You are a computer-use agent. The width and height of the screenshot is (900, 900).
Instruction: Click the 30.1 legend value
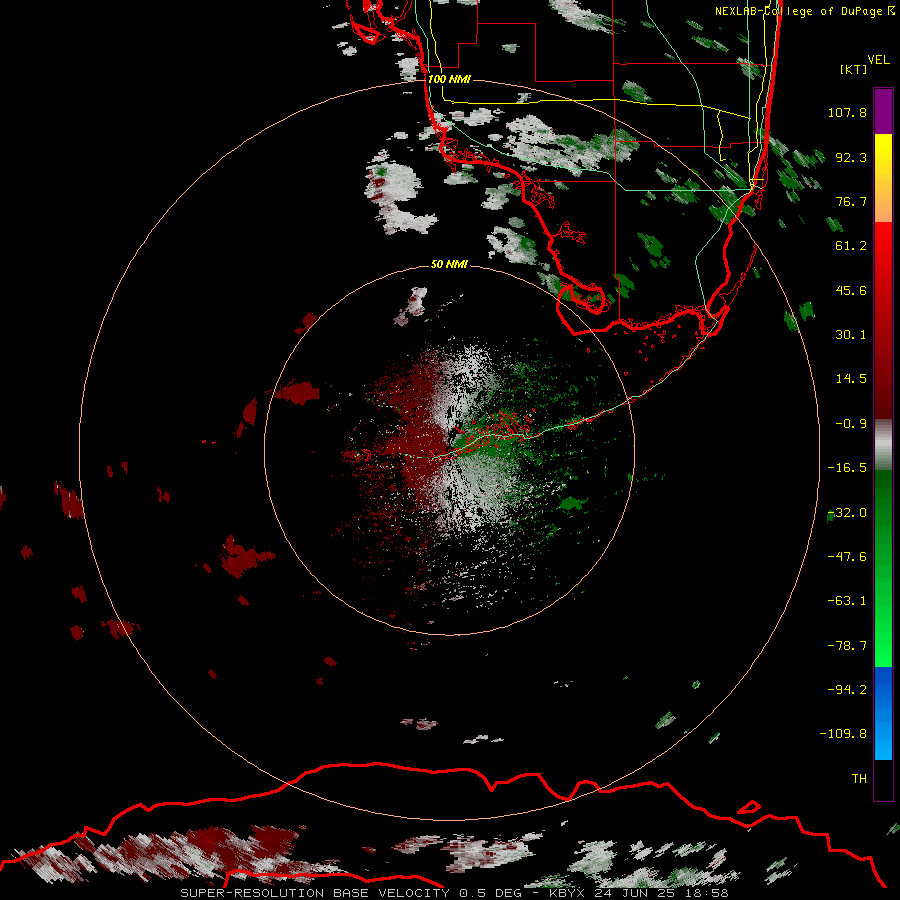point(851,335)
